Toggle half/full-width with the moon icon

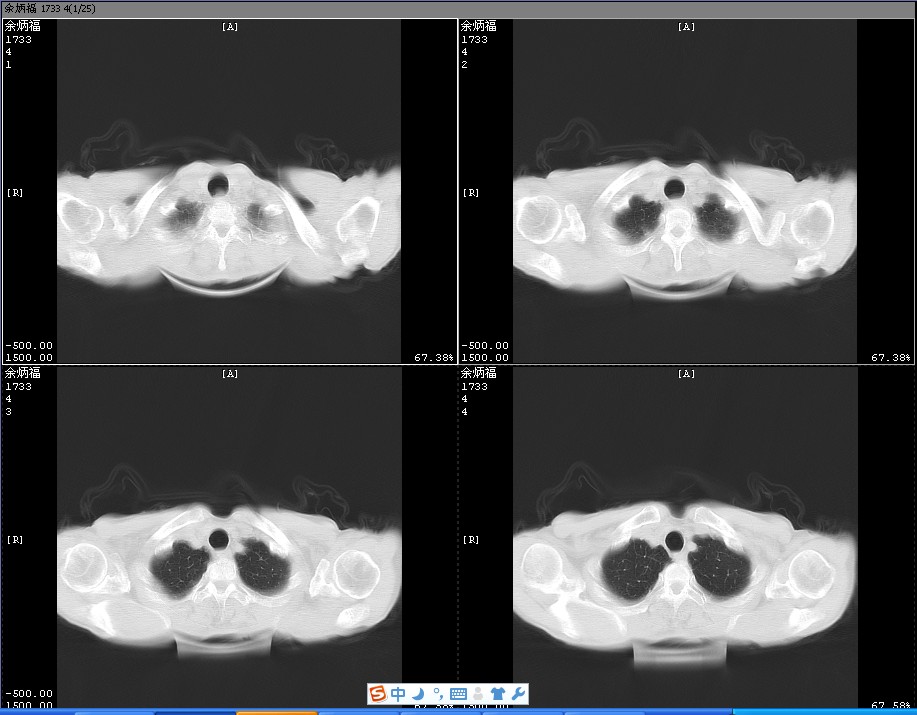click(x=418, y=694)
